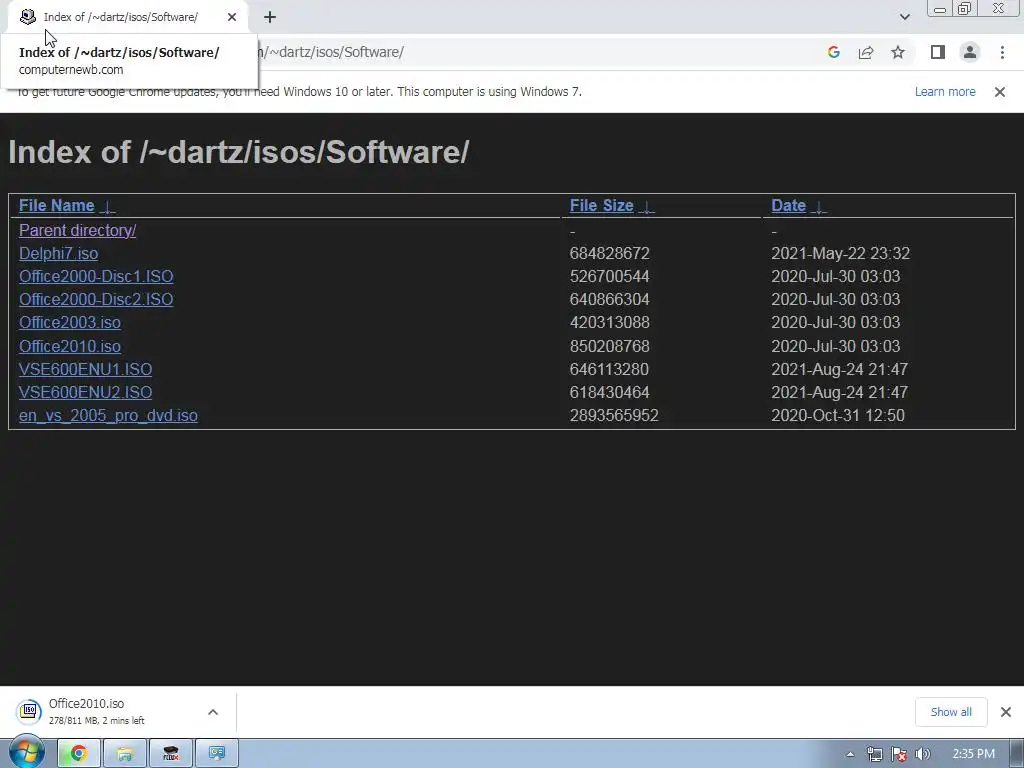Open volume speaker tray icon
Viewport: 1024px width, 768px height.
click(922, 754)
